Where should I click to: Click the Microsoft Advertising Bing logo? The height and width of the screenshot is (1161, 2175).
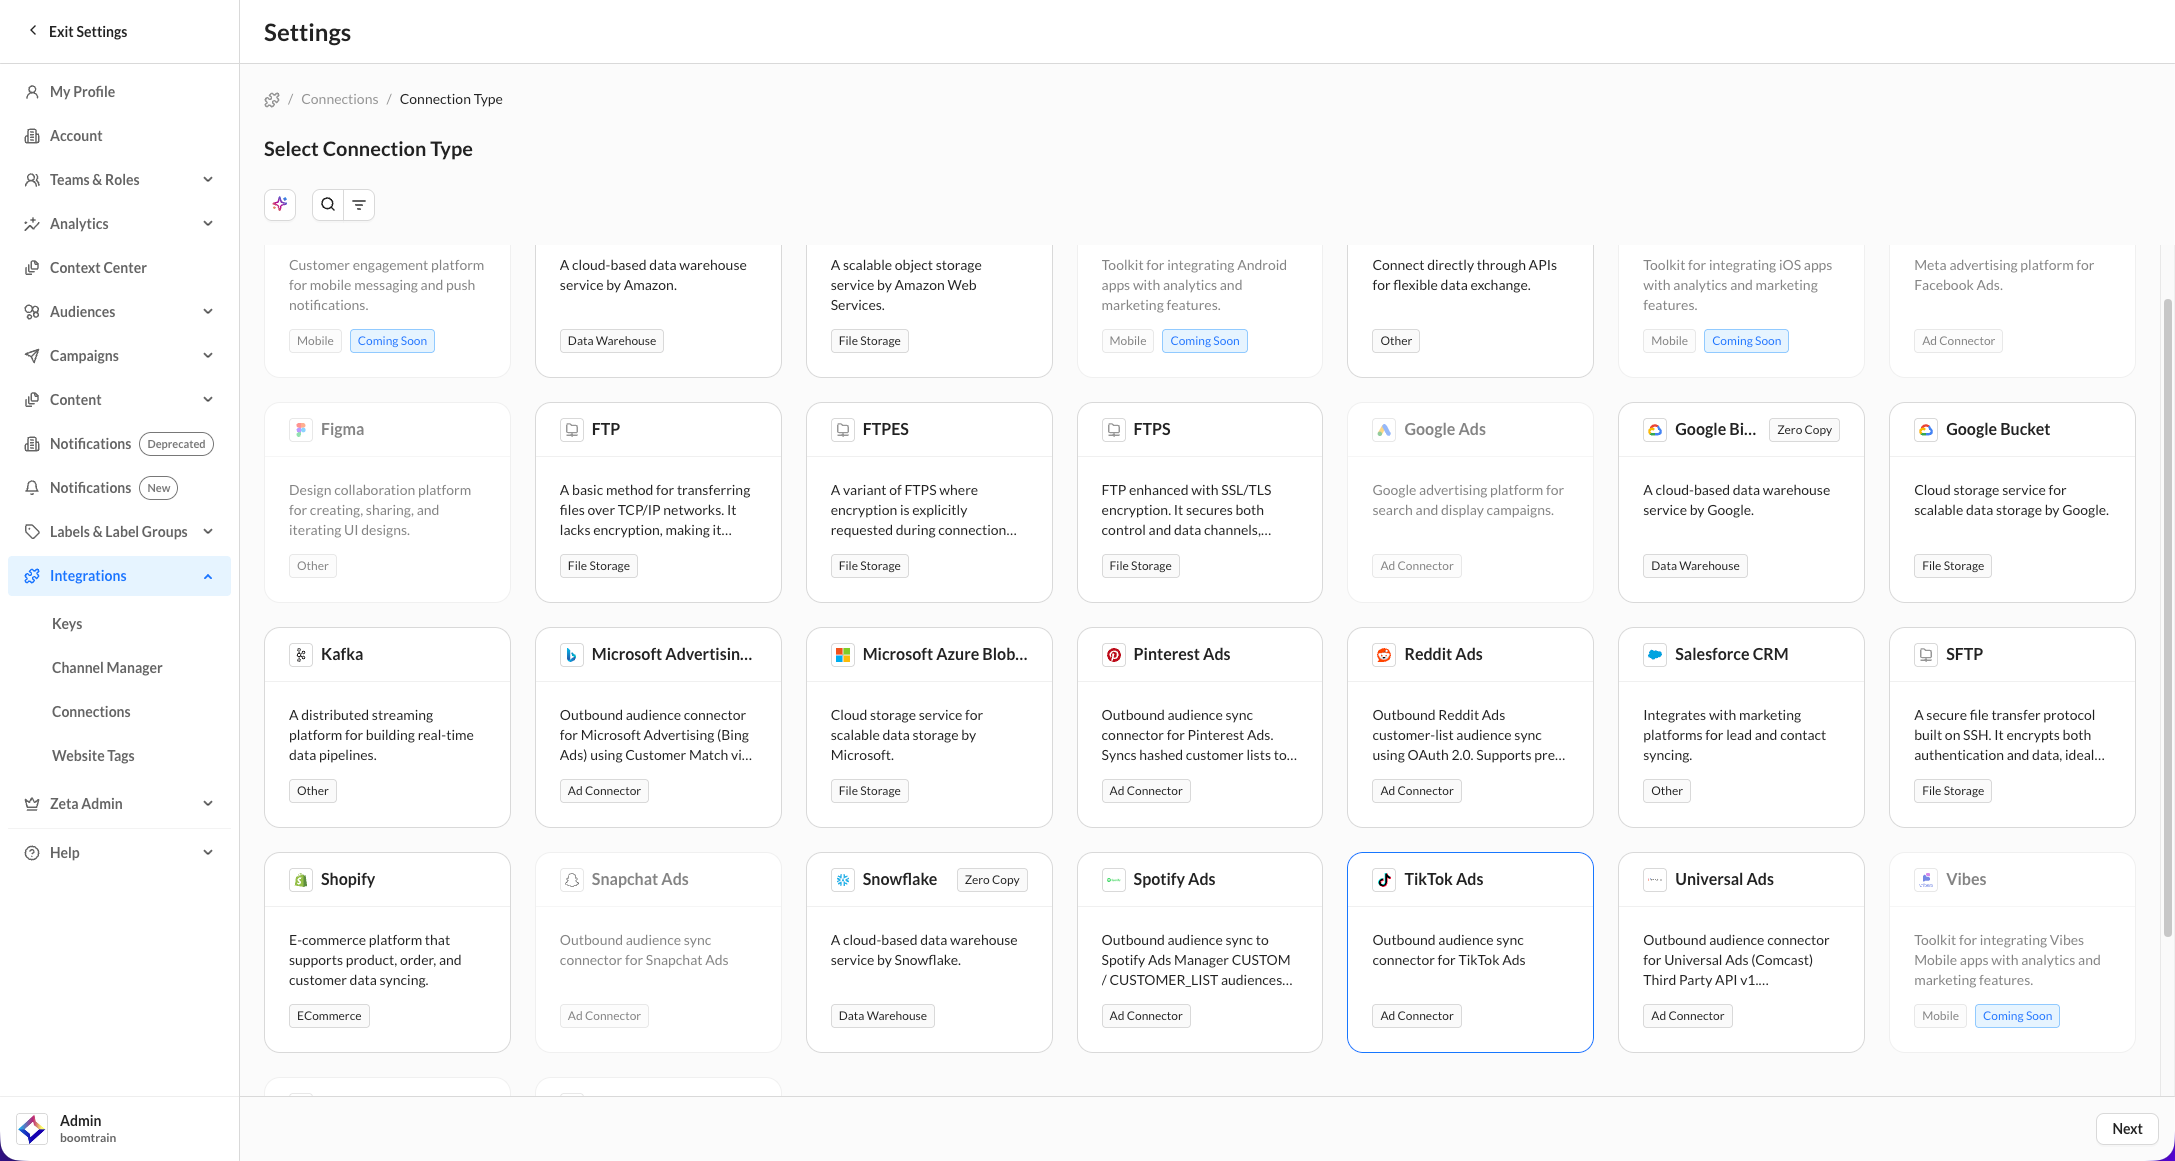click(x=572, y=655)
